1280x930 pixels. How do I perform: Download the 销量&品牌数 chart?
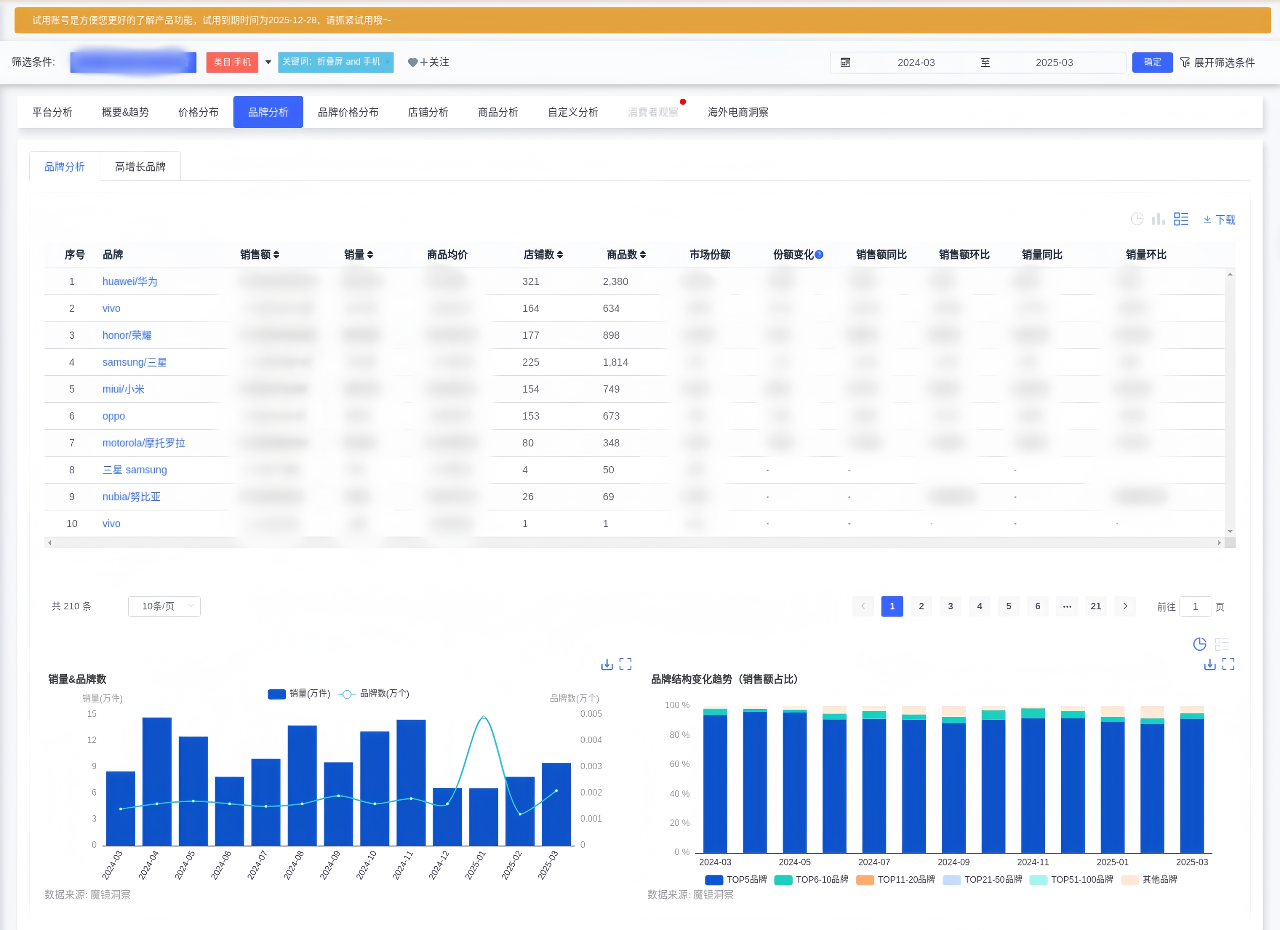[606, 664]
